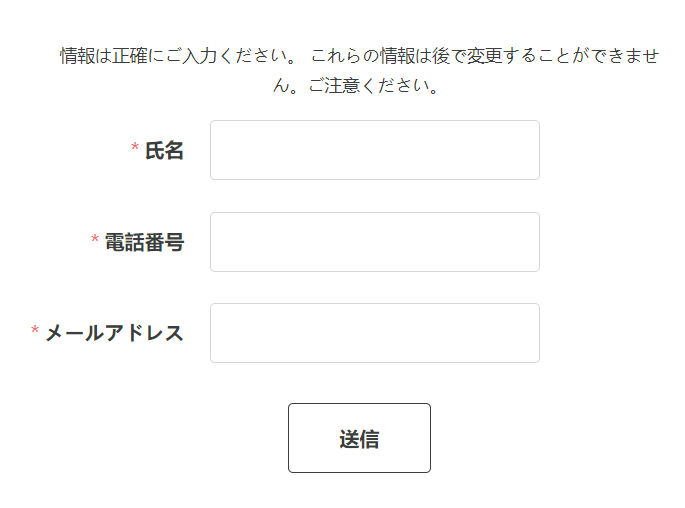
Task: Click the 電話番号 field label
Action: [x=144, y=242]
